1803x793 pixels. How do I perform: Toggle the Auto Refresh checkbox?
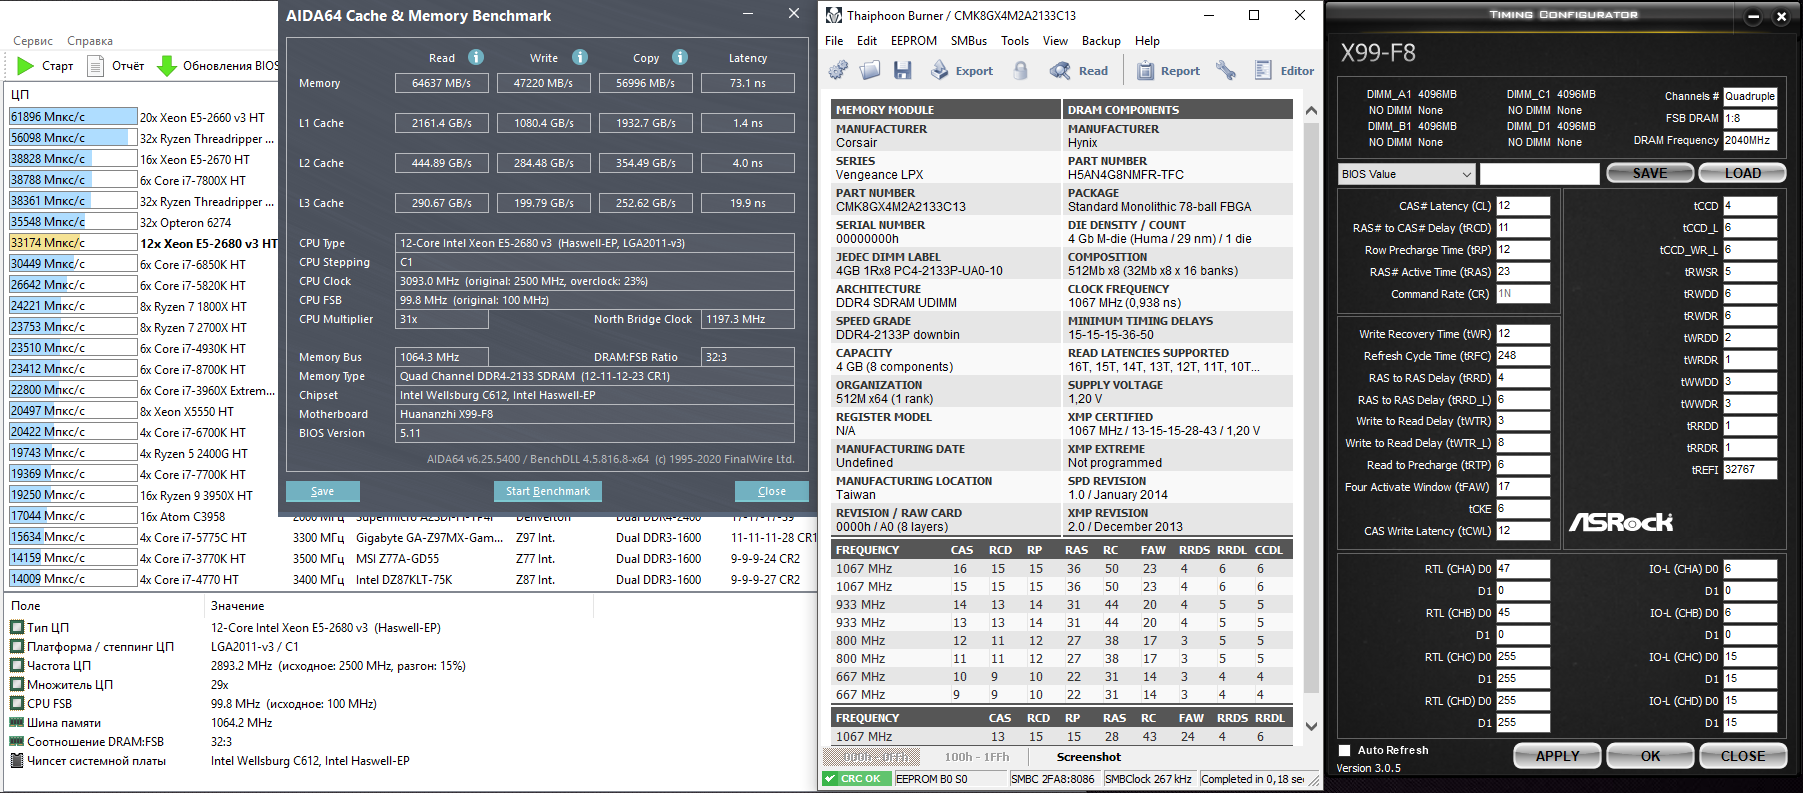click(1344, 750)
